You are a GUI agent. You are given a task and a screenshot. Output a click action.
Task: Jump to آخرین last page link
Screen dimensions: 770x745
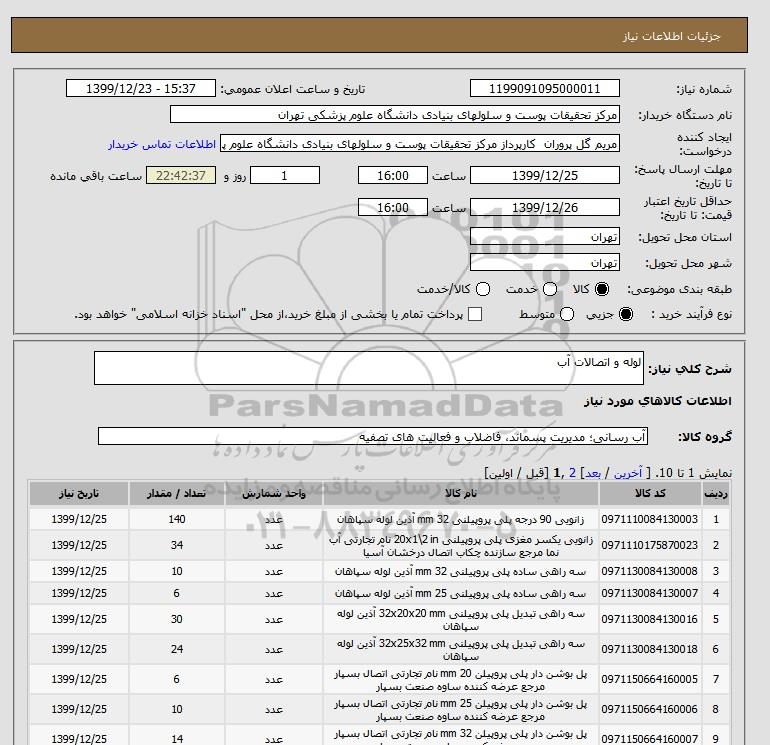coord(628,473)
